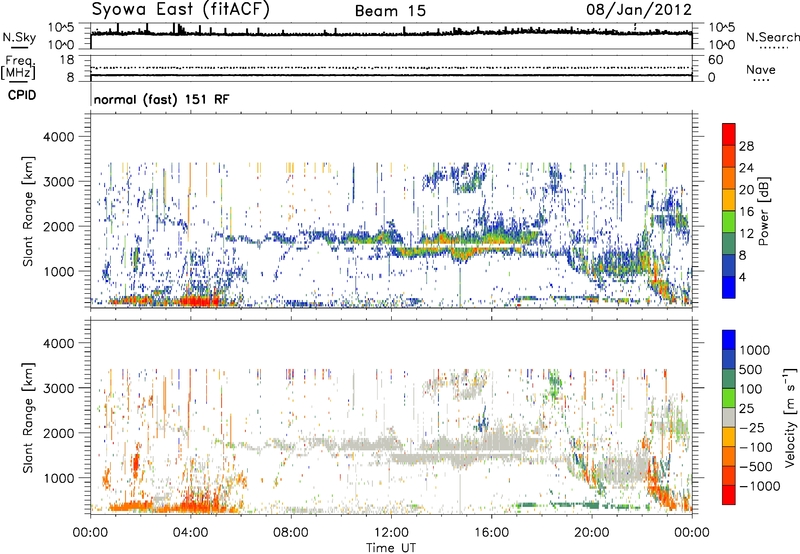Click the '10^5' tick beside N.Search
This screenshot has height=554, width=800.
[x=722, y=27]
